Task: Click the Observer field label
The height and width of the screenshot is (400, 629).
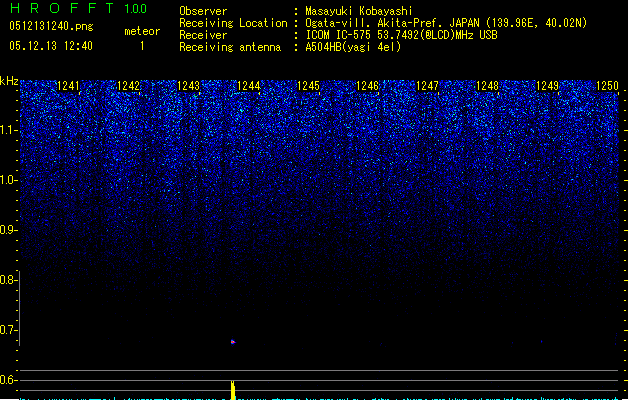Action: [x=203, y=11]
